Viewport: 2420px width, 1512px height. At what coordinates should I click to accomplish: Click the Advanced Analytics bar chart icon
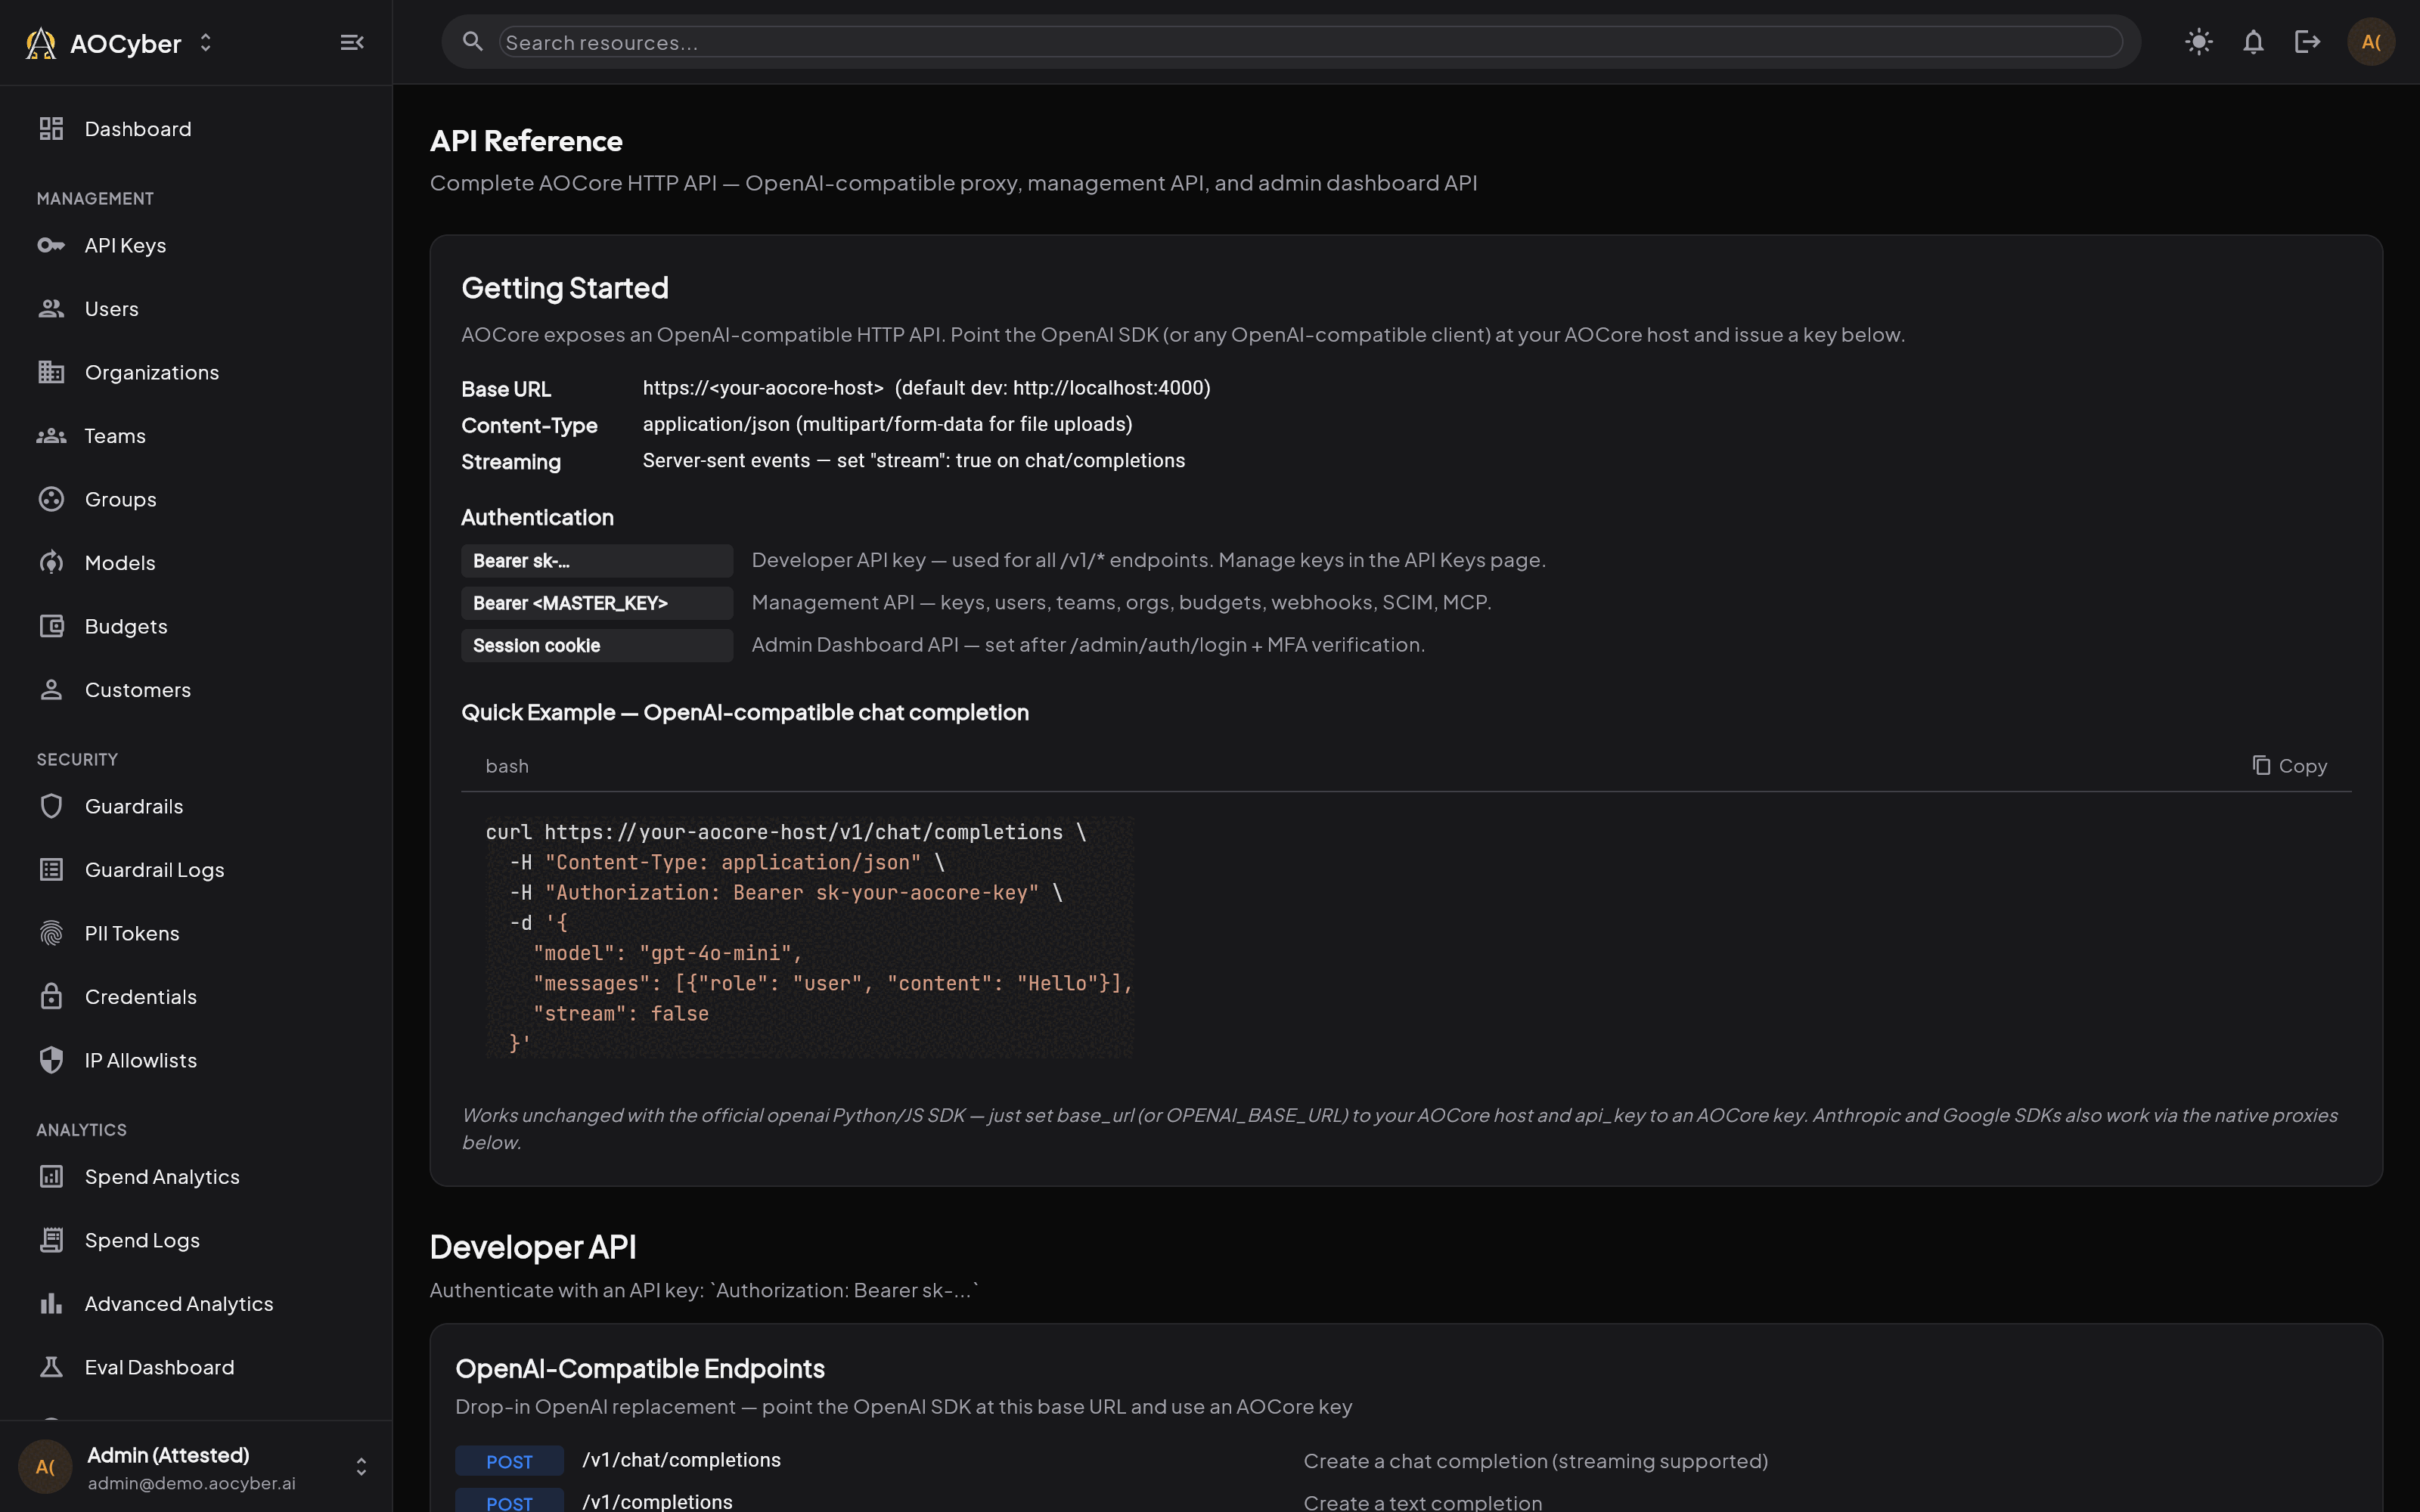tap(51, 1304)
